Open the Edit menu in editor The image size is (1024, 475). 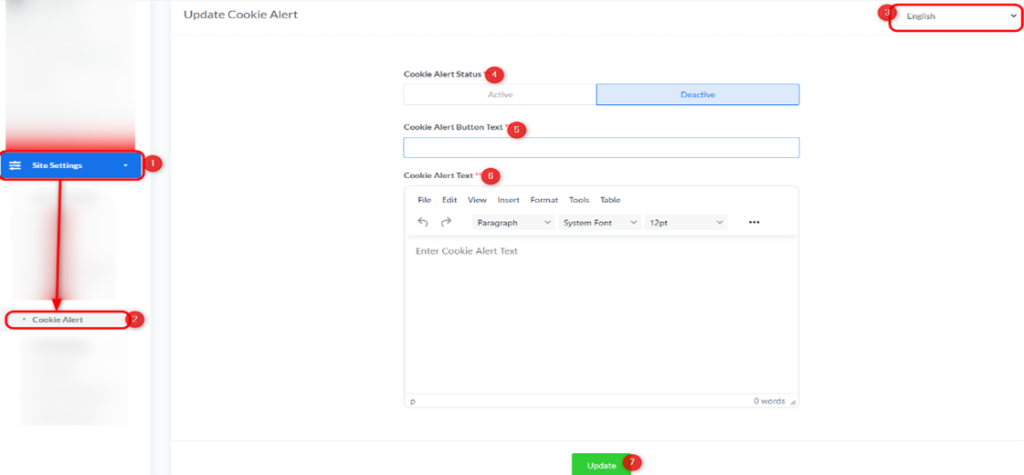(x=449, y=200)
